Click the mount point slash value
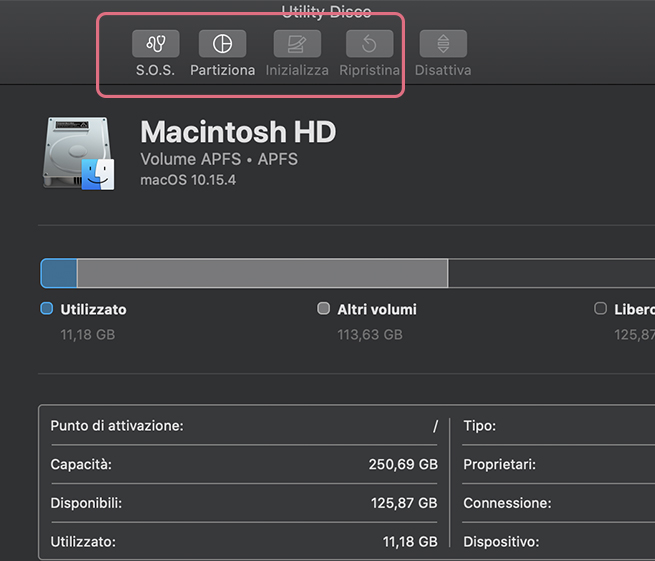Image resolution: width=655 pixels, height=561 pixels. coord(435,426)
